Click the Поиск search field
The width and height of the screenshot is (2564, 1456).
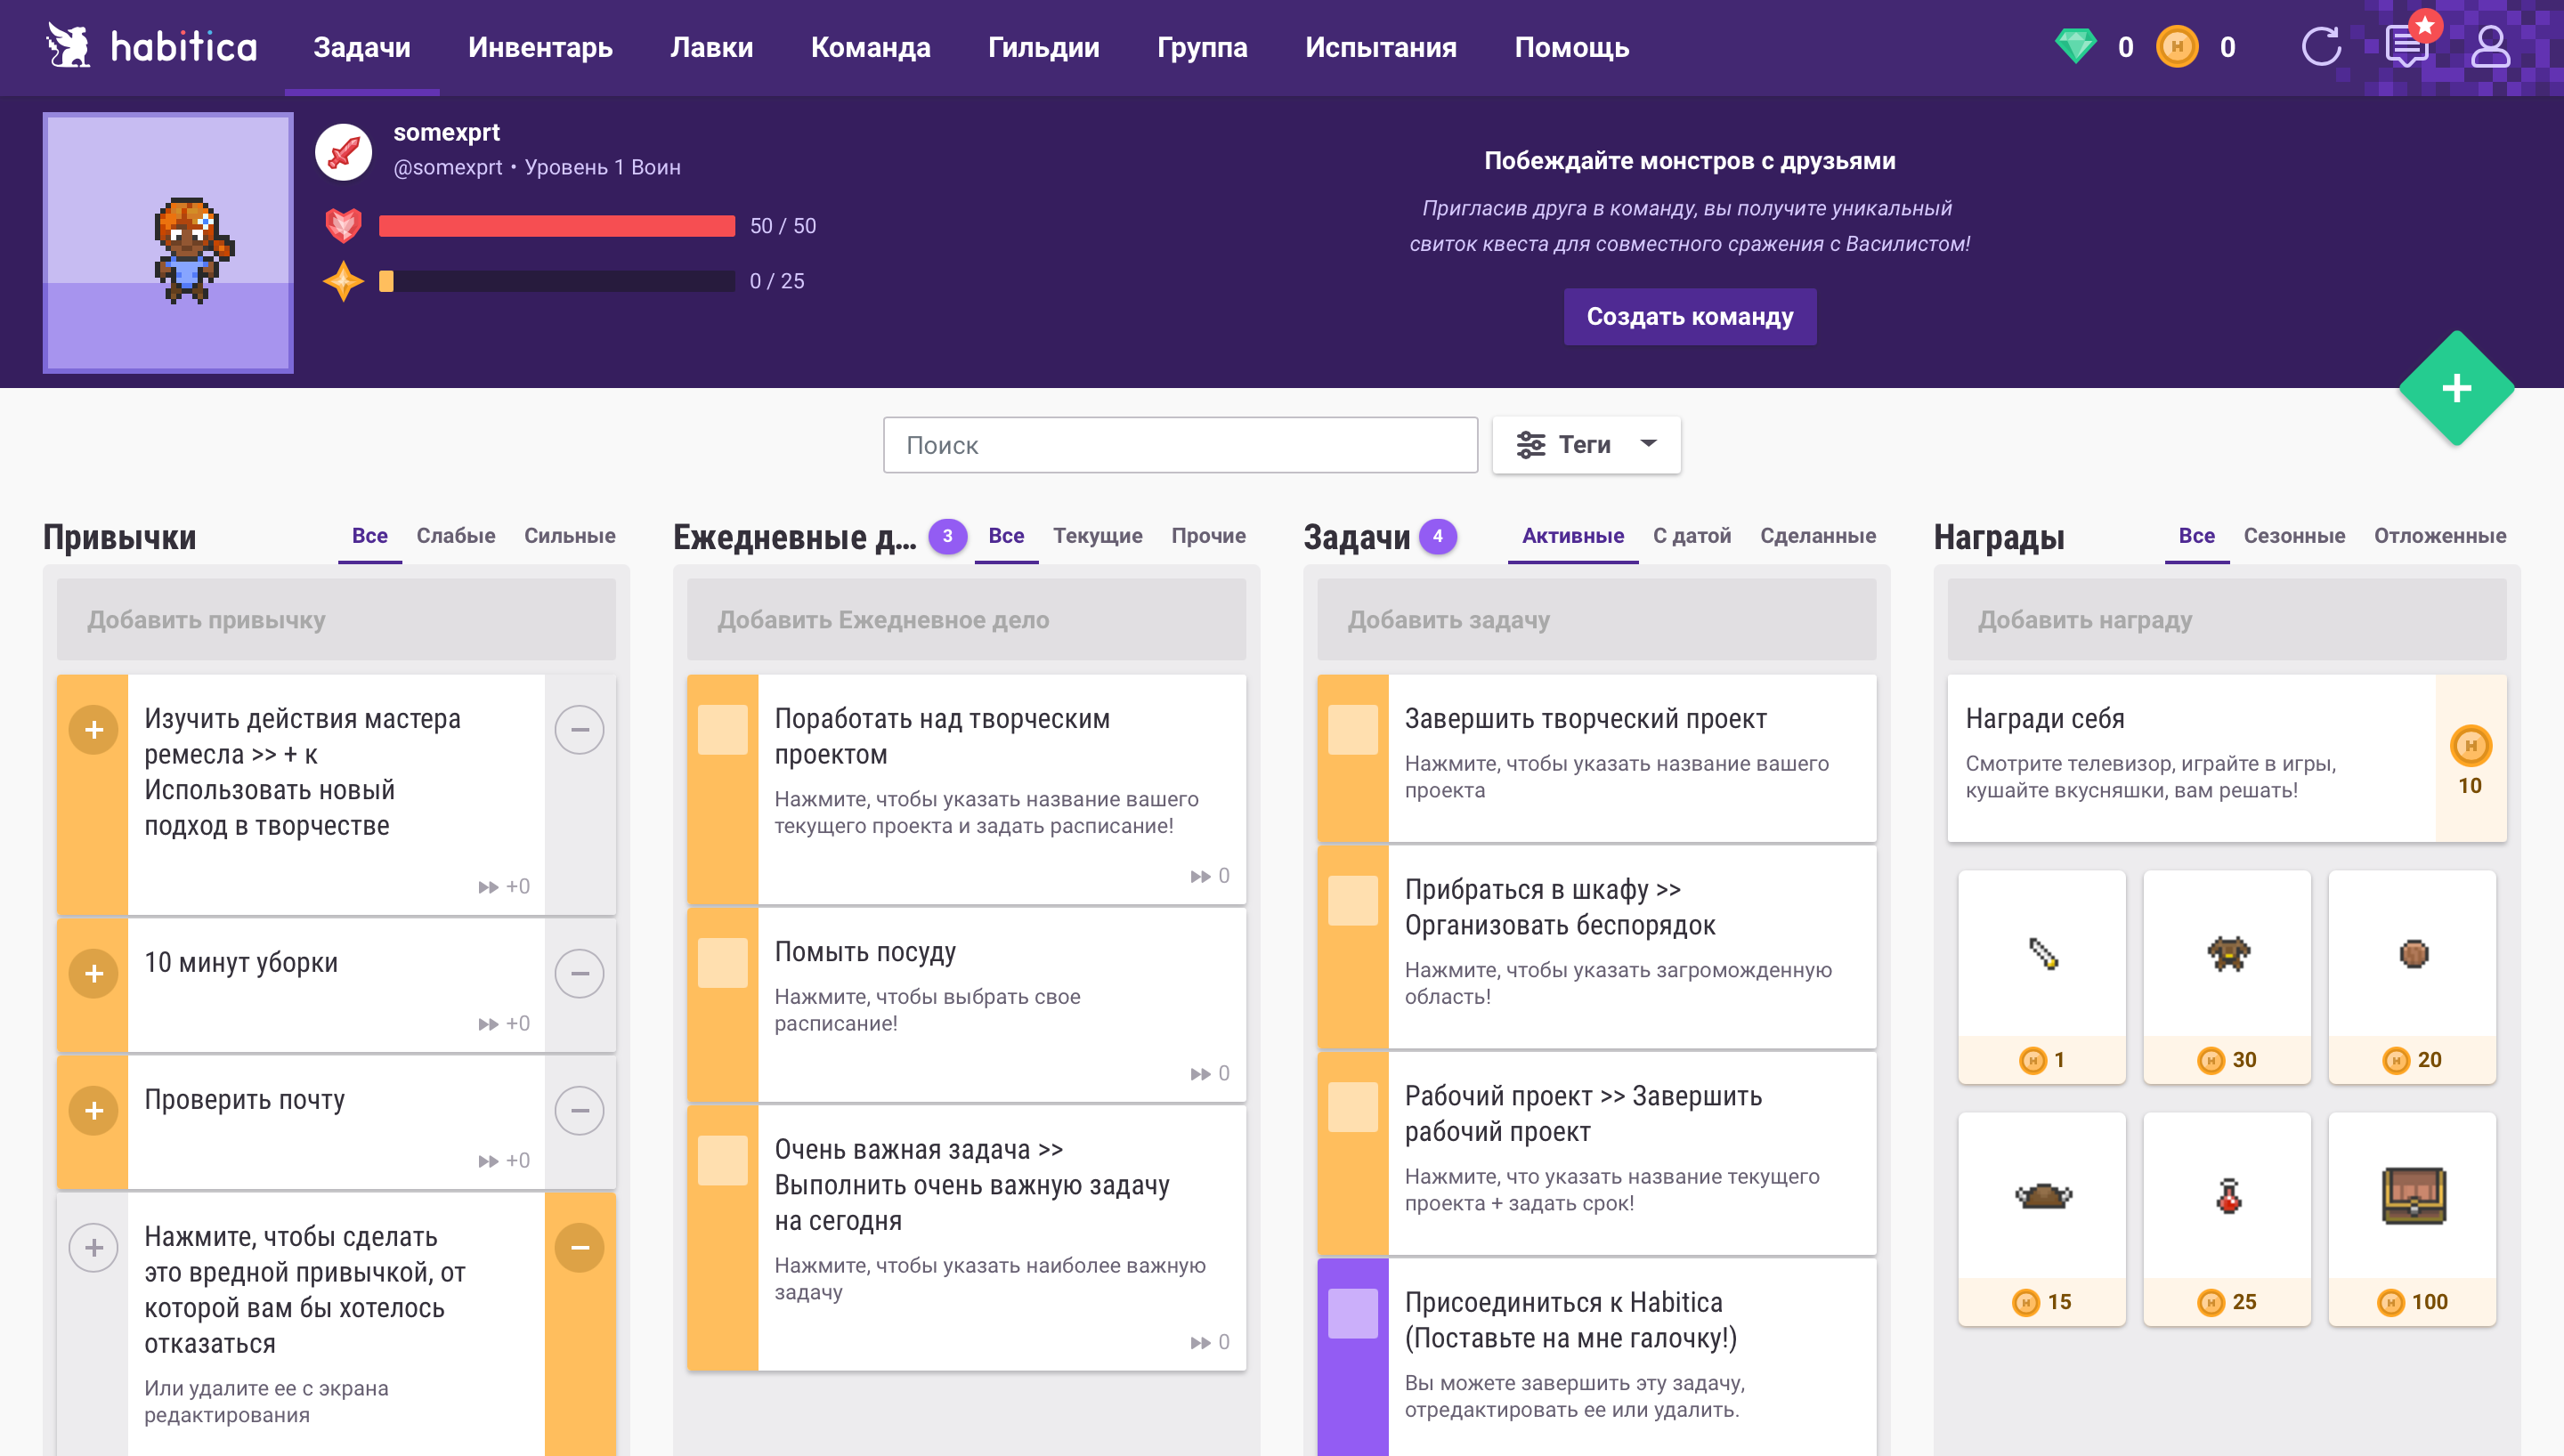1180,445
